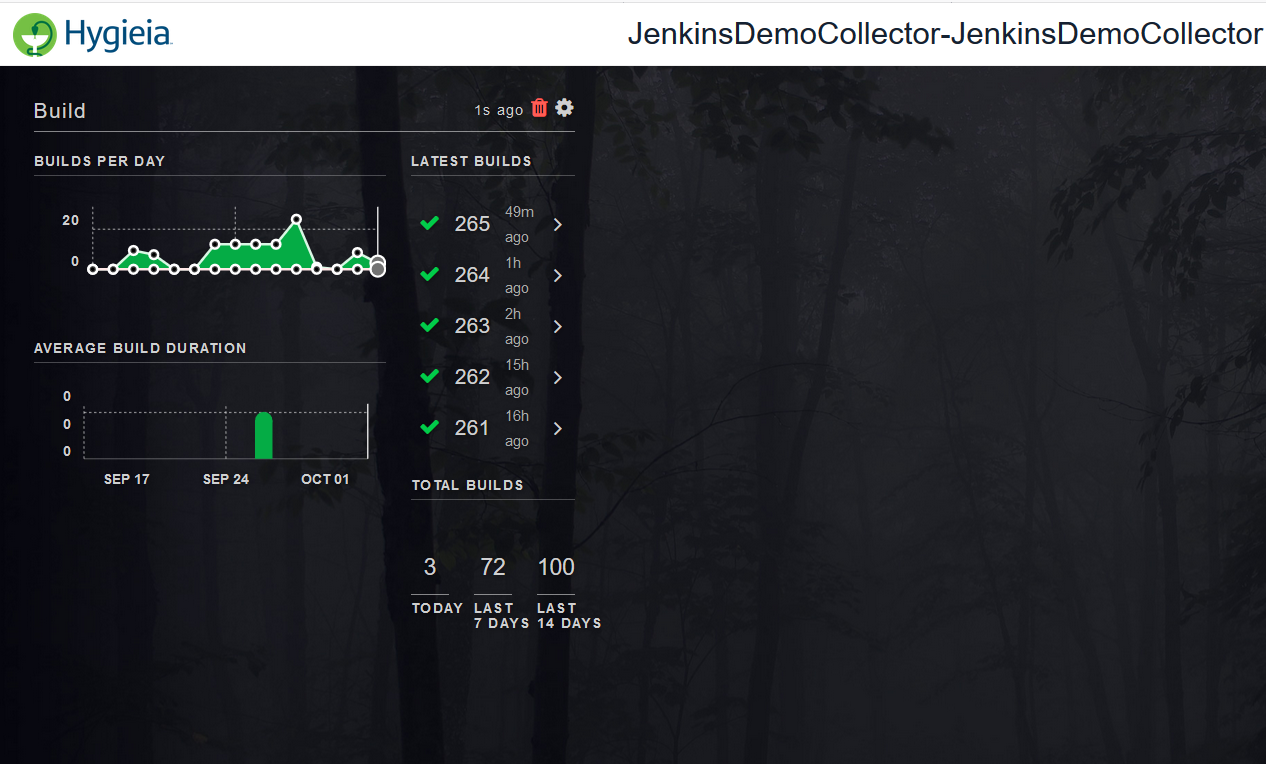Click green checkmark for build 262
1266x764 pixels.
click(430, 376)
